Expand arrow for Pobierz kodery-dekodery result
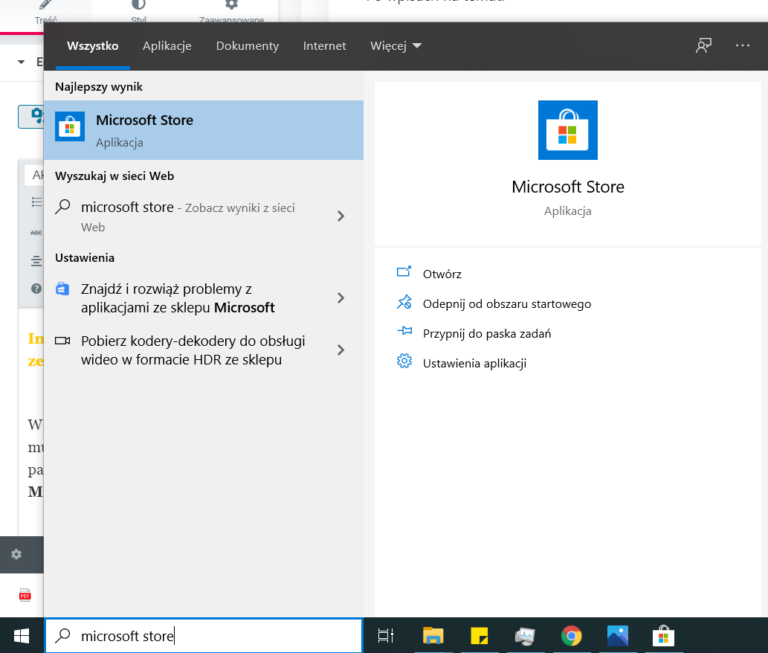768x653 pixels. tap(341, 350)
